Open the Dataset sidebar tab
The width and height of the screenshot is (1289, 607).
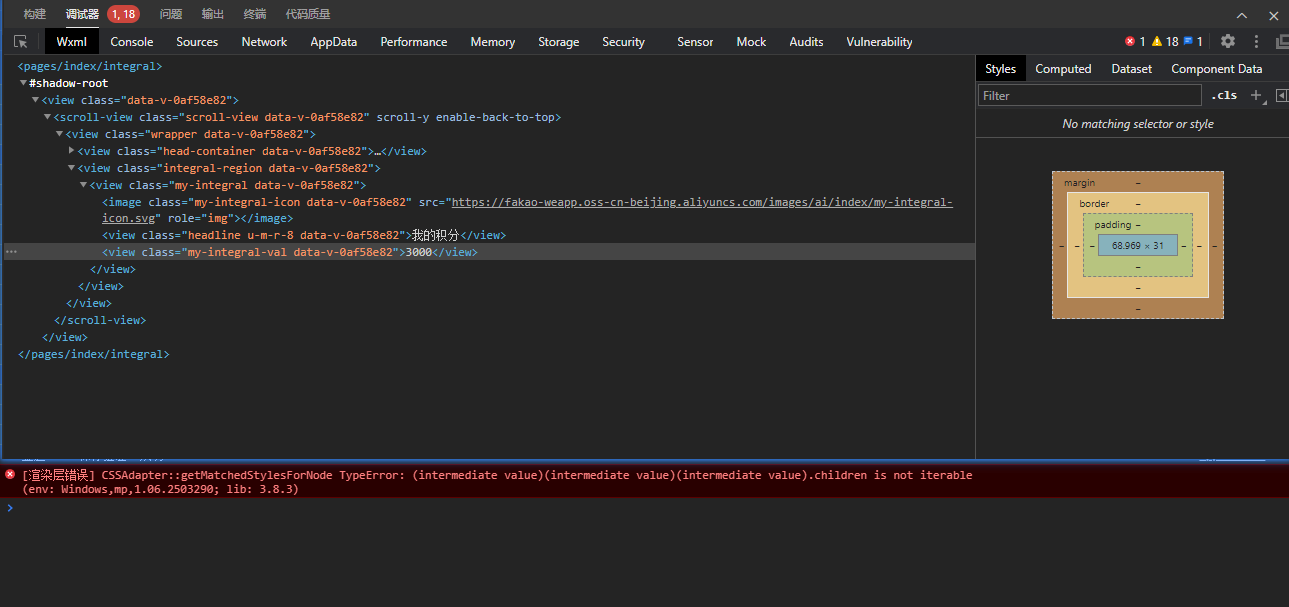1132,68
